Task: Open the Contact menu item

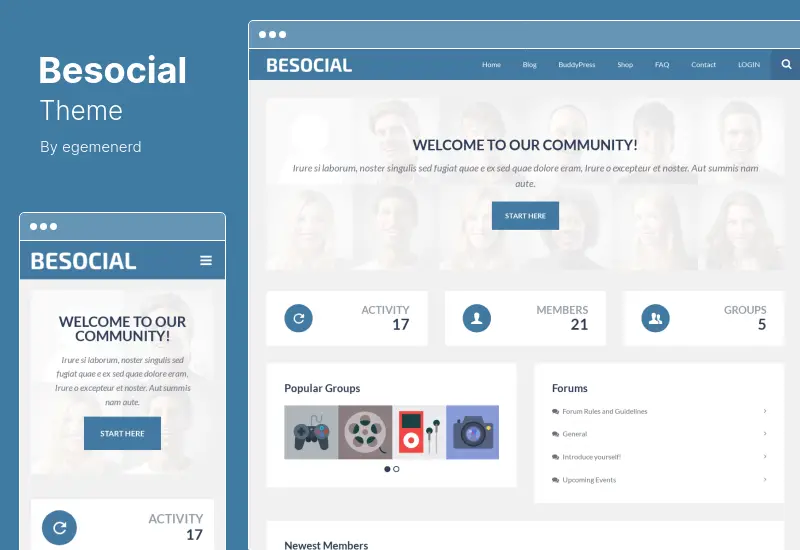Action: pyautogui.click(x=703, y=65)
